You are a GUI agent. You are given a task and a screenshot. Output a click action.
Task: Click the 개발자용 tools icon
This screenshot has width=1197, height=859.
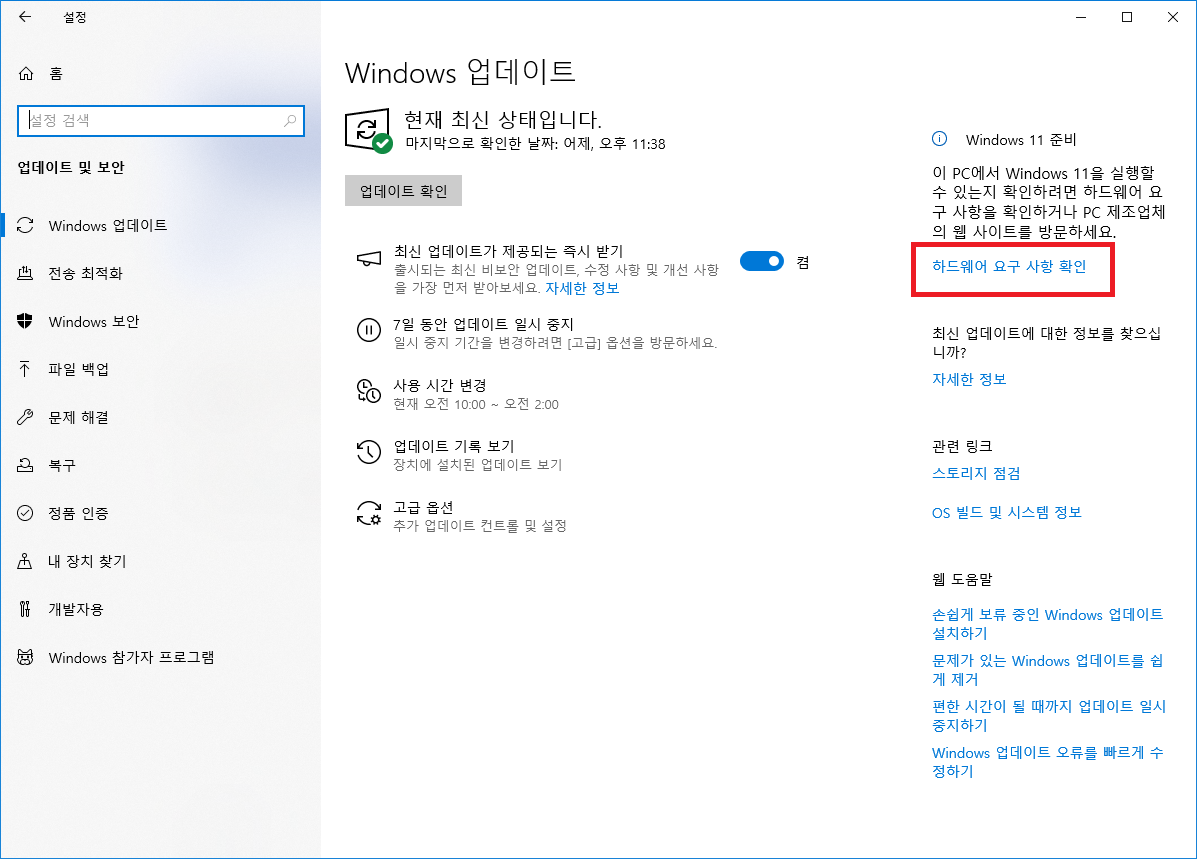tap(25, 609)
